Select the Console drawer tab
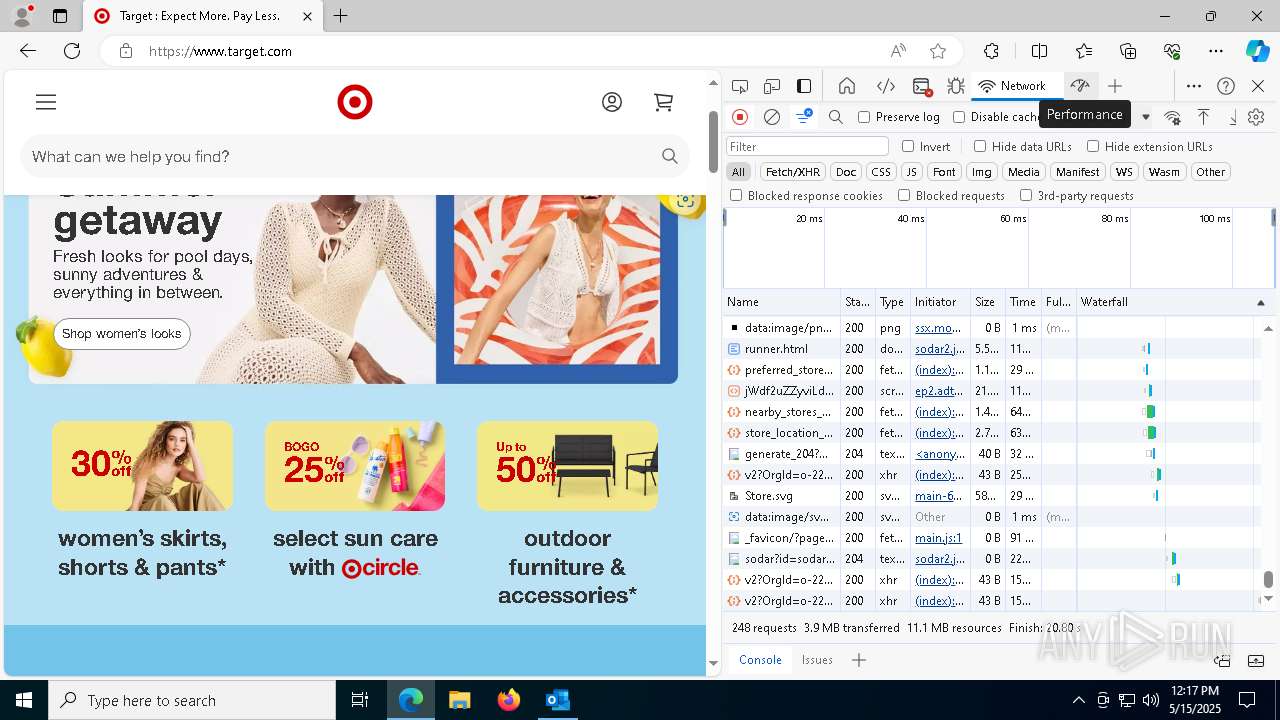 [760, 660]
